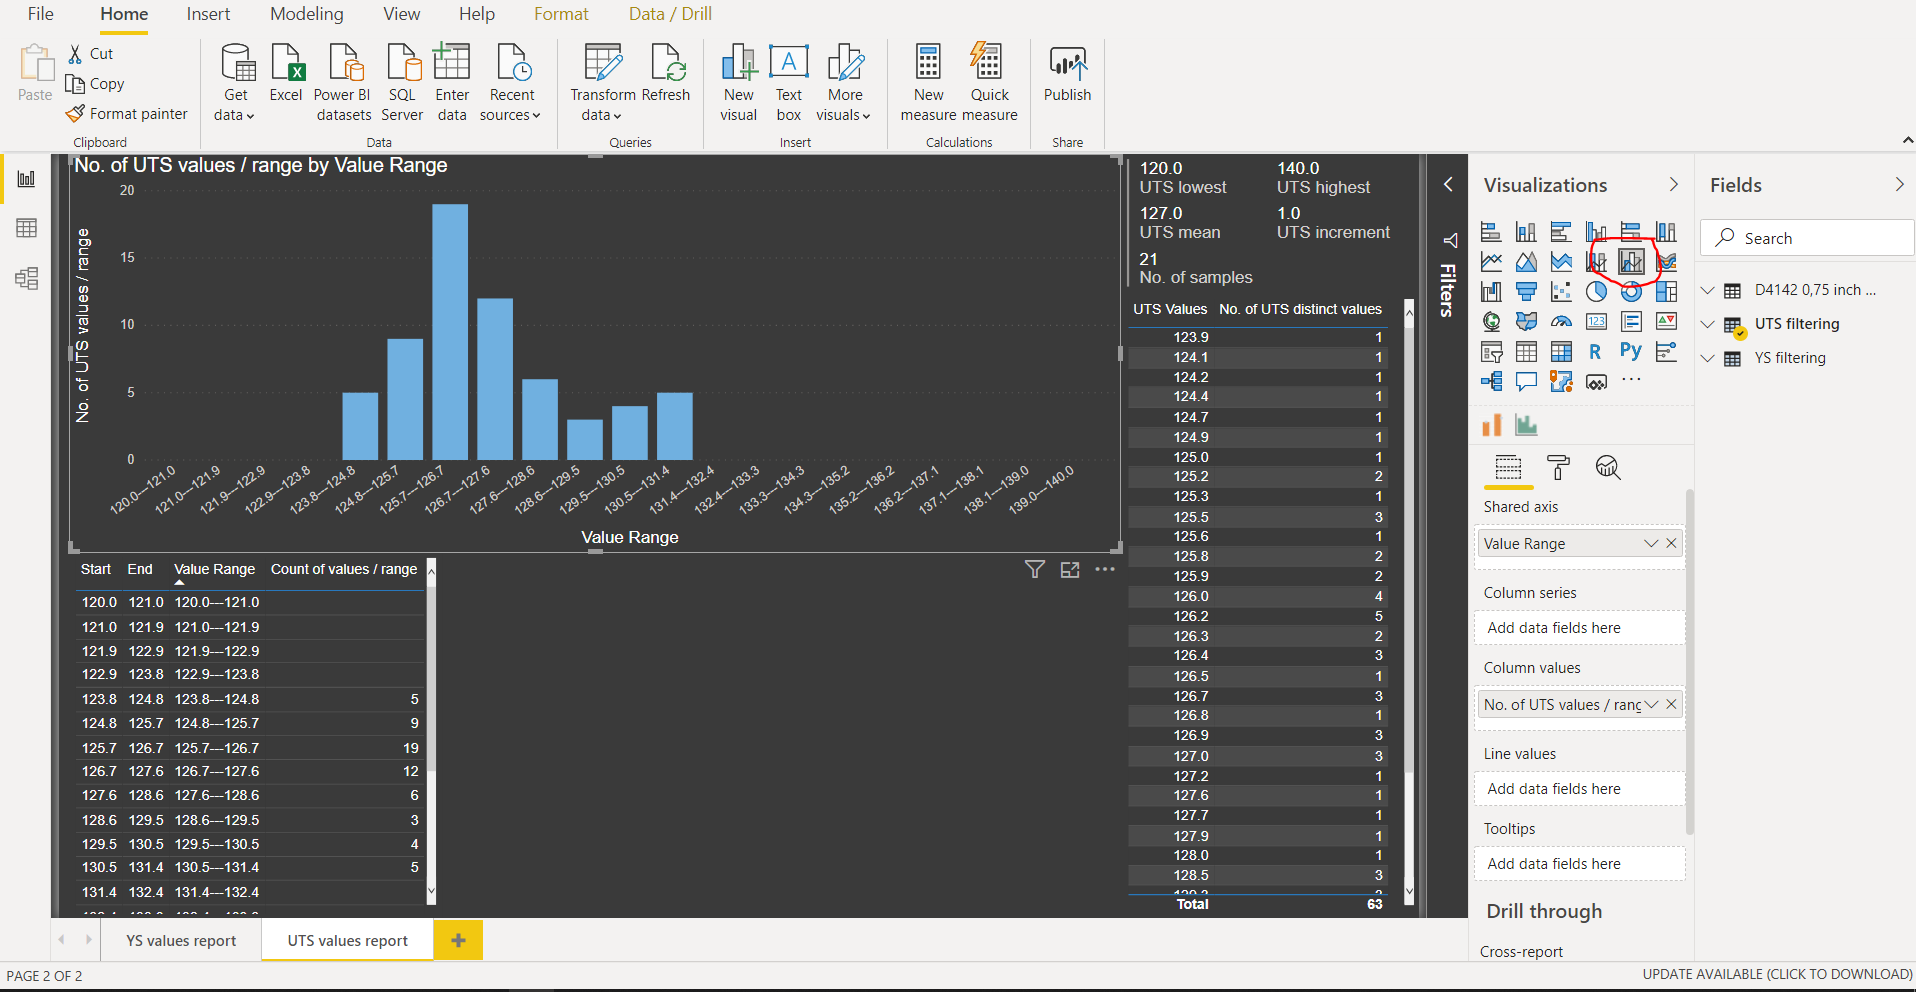The width and height of the screenshot is (1916, 992).
Task: Expand the D4142 0,75 inch table
Action: pos(1708,290)
